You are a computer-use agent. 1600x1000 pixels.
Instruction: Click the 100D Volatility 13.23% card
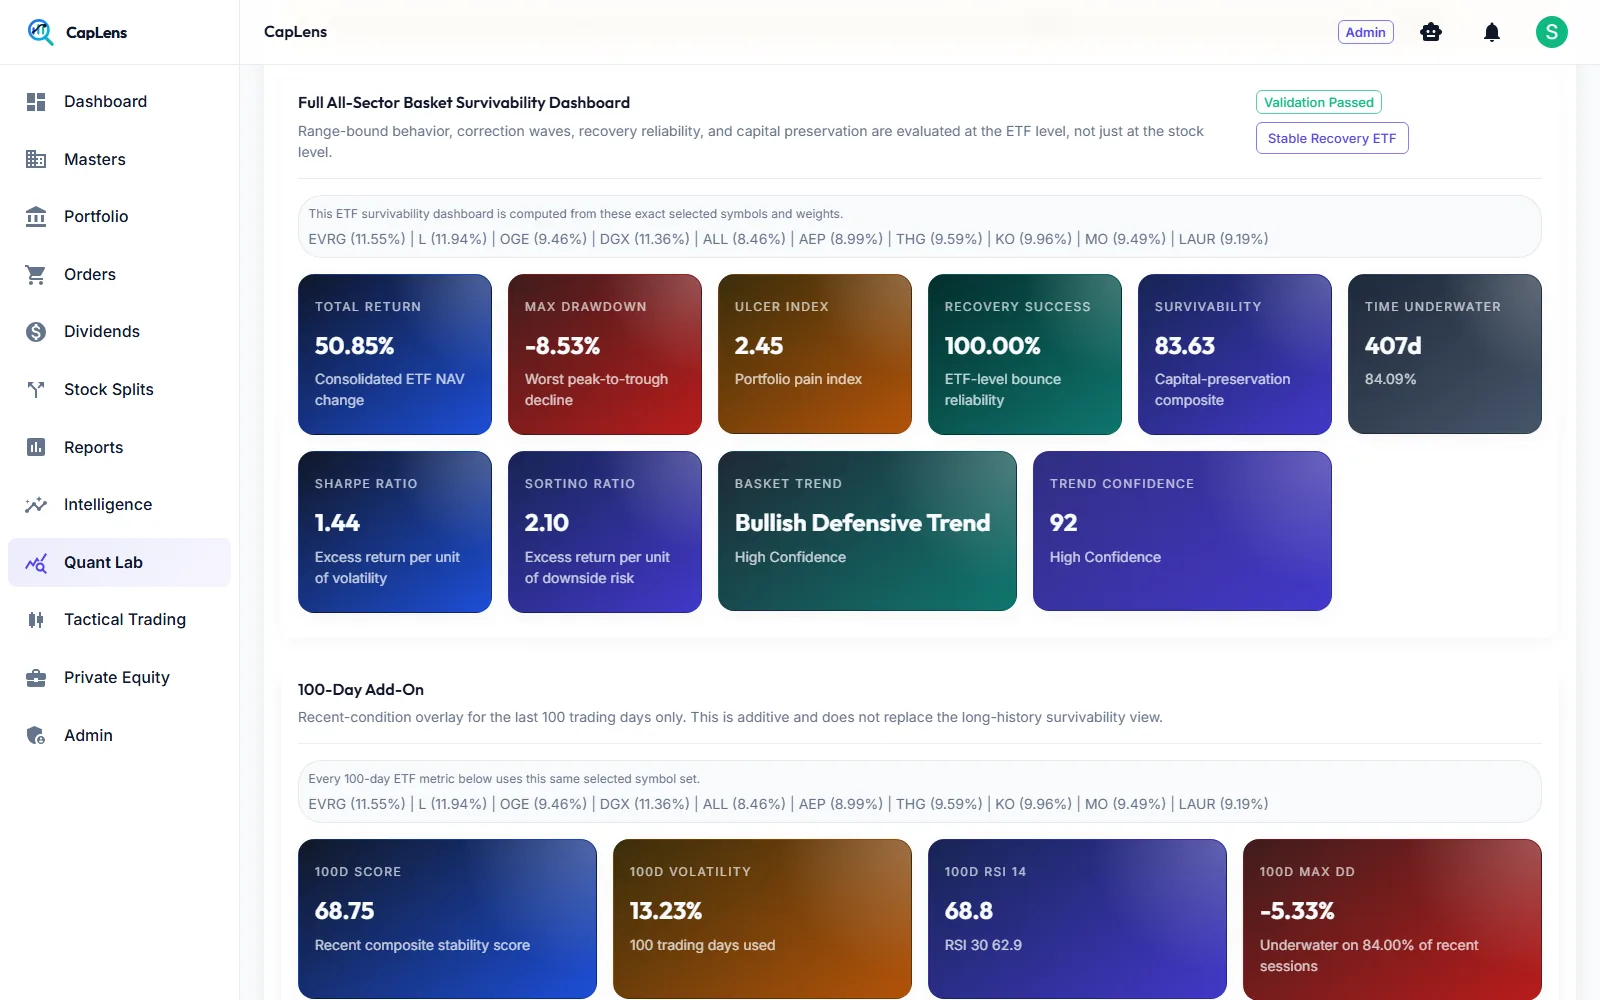pyautogui.click(x=762, y=919)
